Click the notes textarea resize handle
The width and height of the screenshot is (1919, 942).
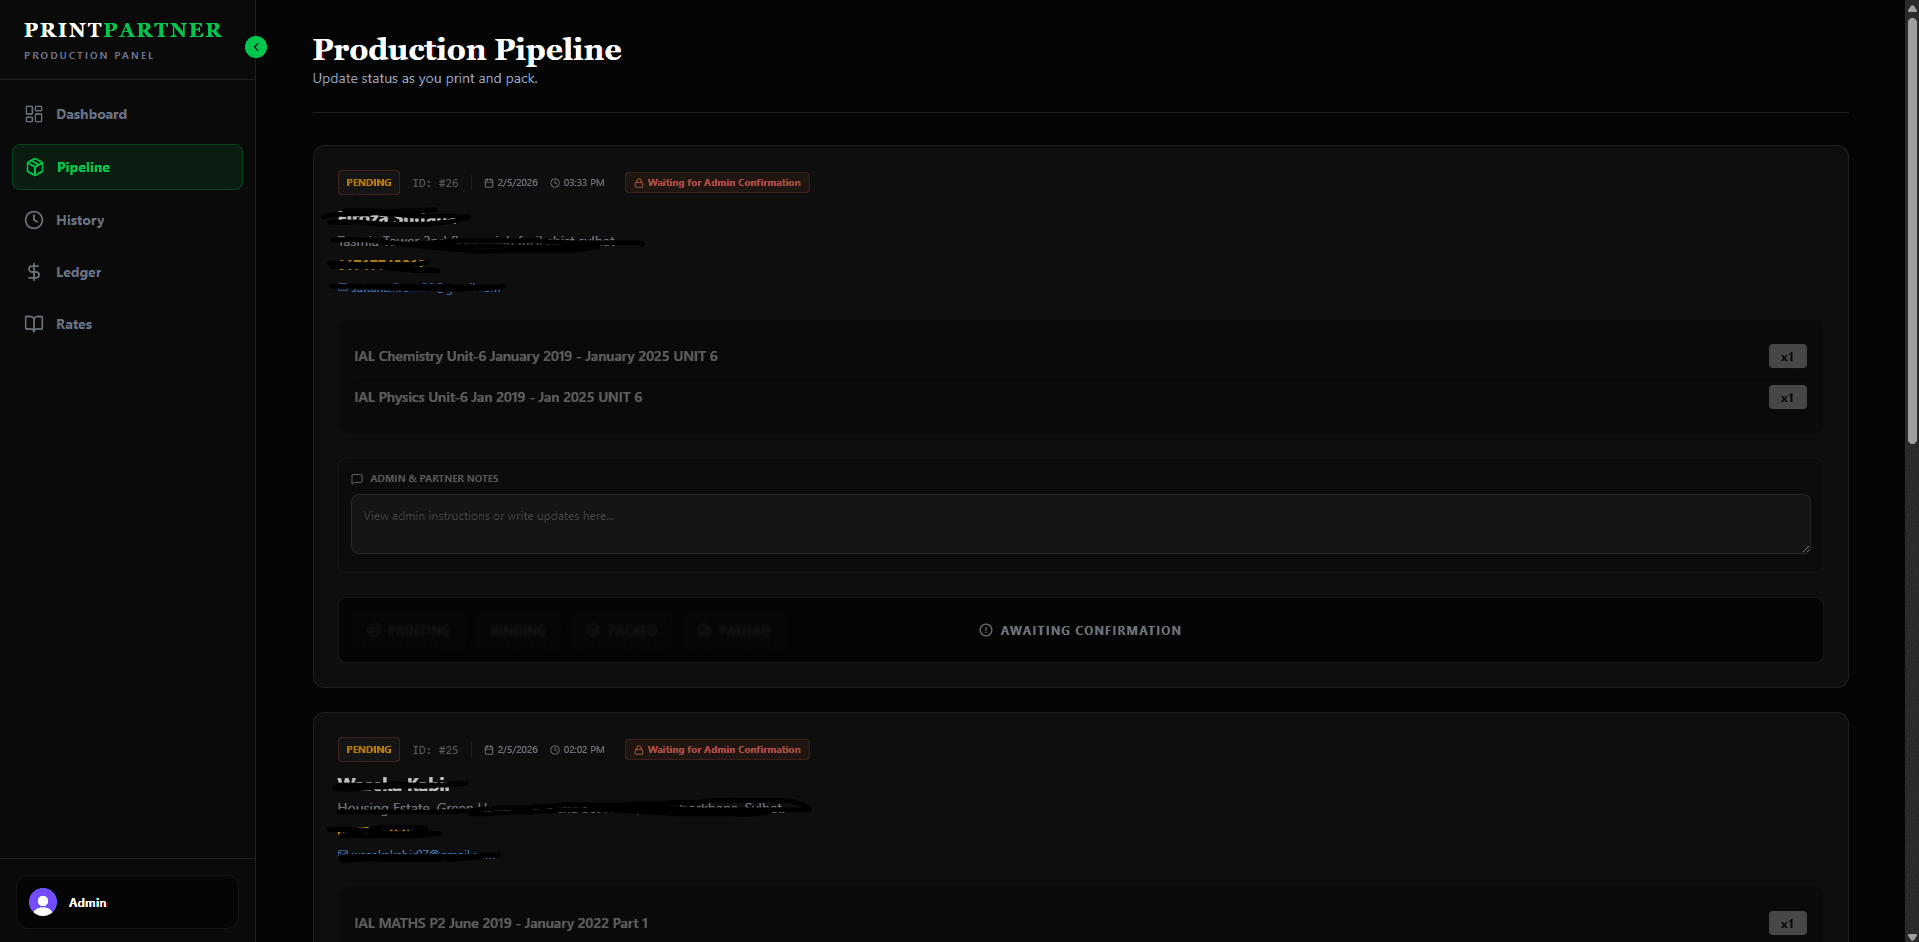click(1805, 548)
